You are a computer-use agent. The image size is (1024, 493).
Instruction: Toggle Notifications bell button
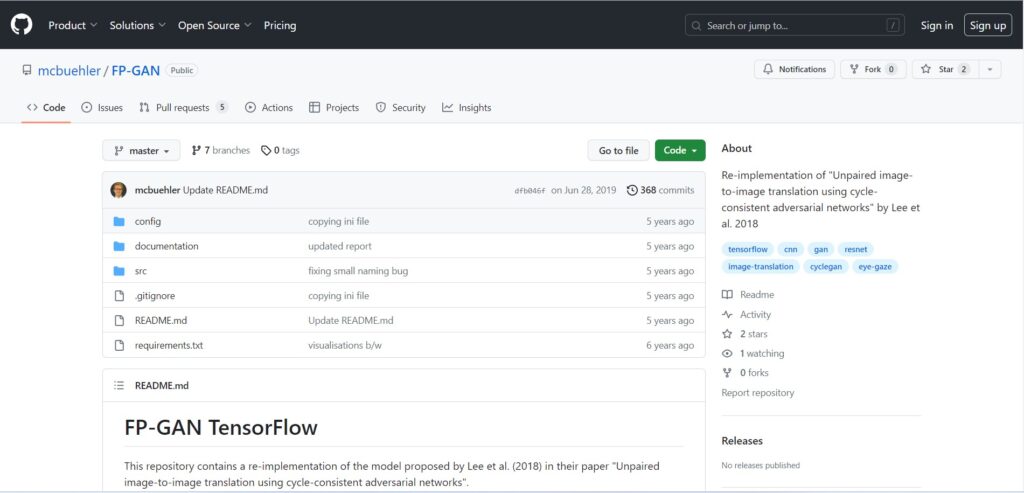(794, 69)
